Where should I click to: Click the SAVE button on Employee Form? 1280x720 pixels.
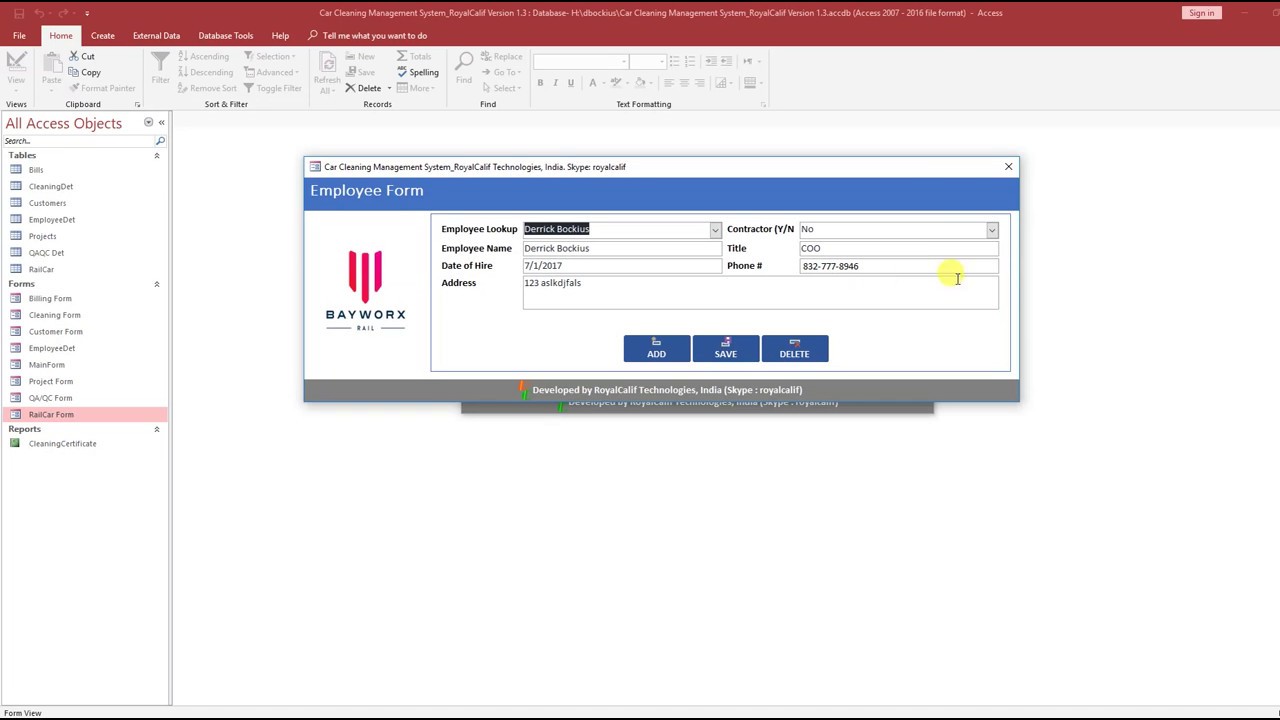[x=726, y=348]
